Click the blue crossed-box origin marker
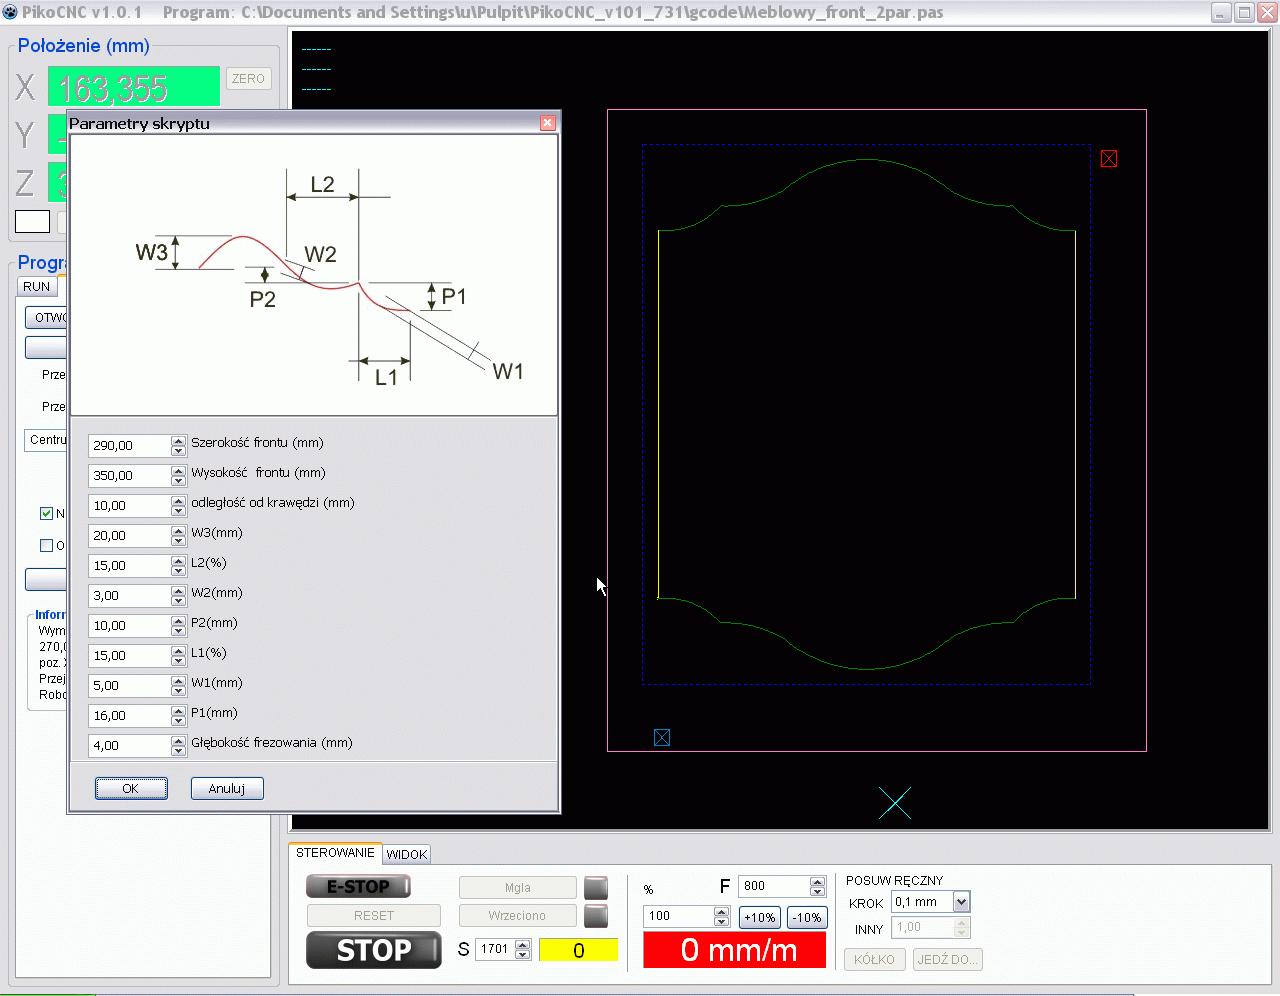Image resolution: width=1280 pixels, height=996 pixels. pyautogui.click(x=662, y=738)
